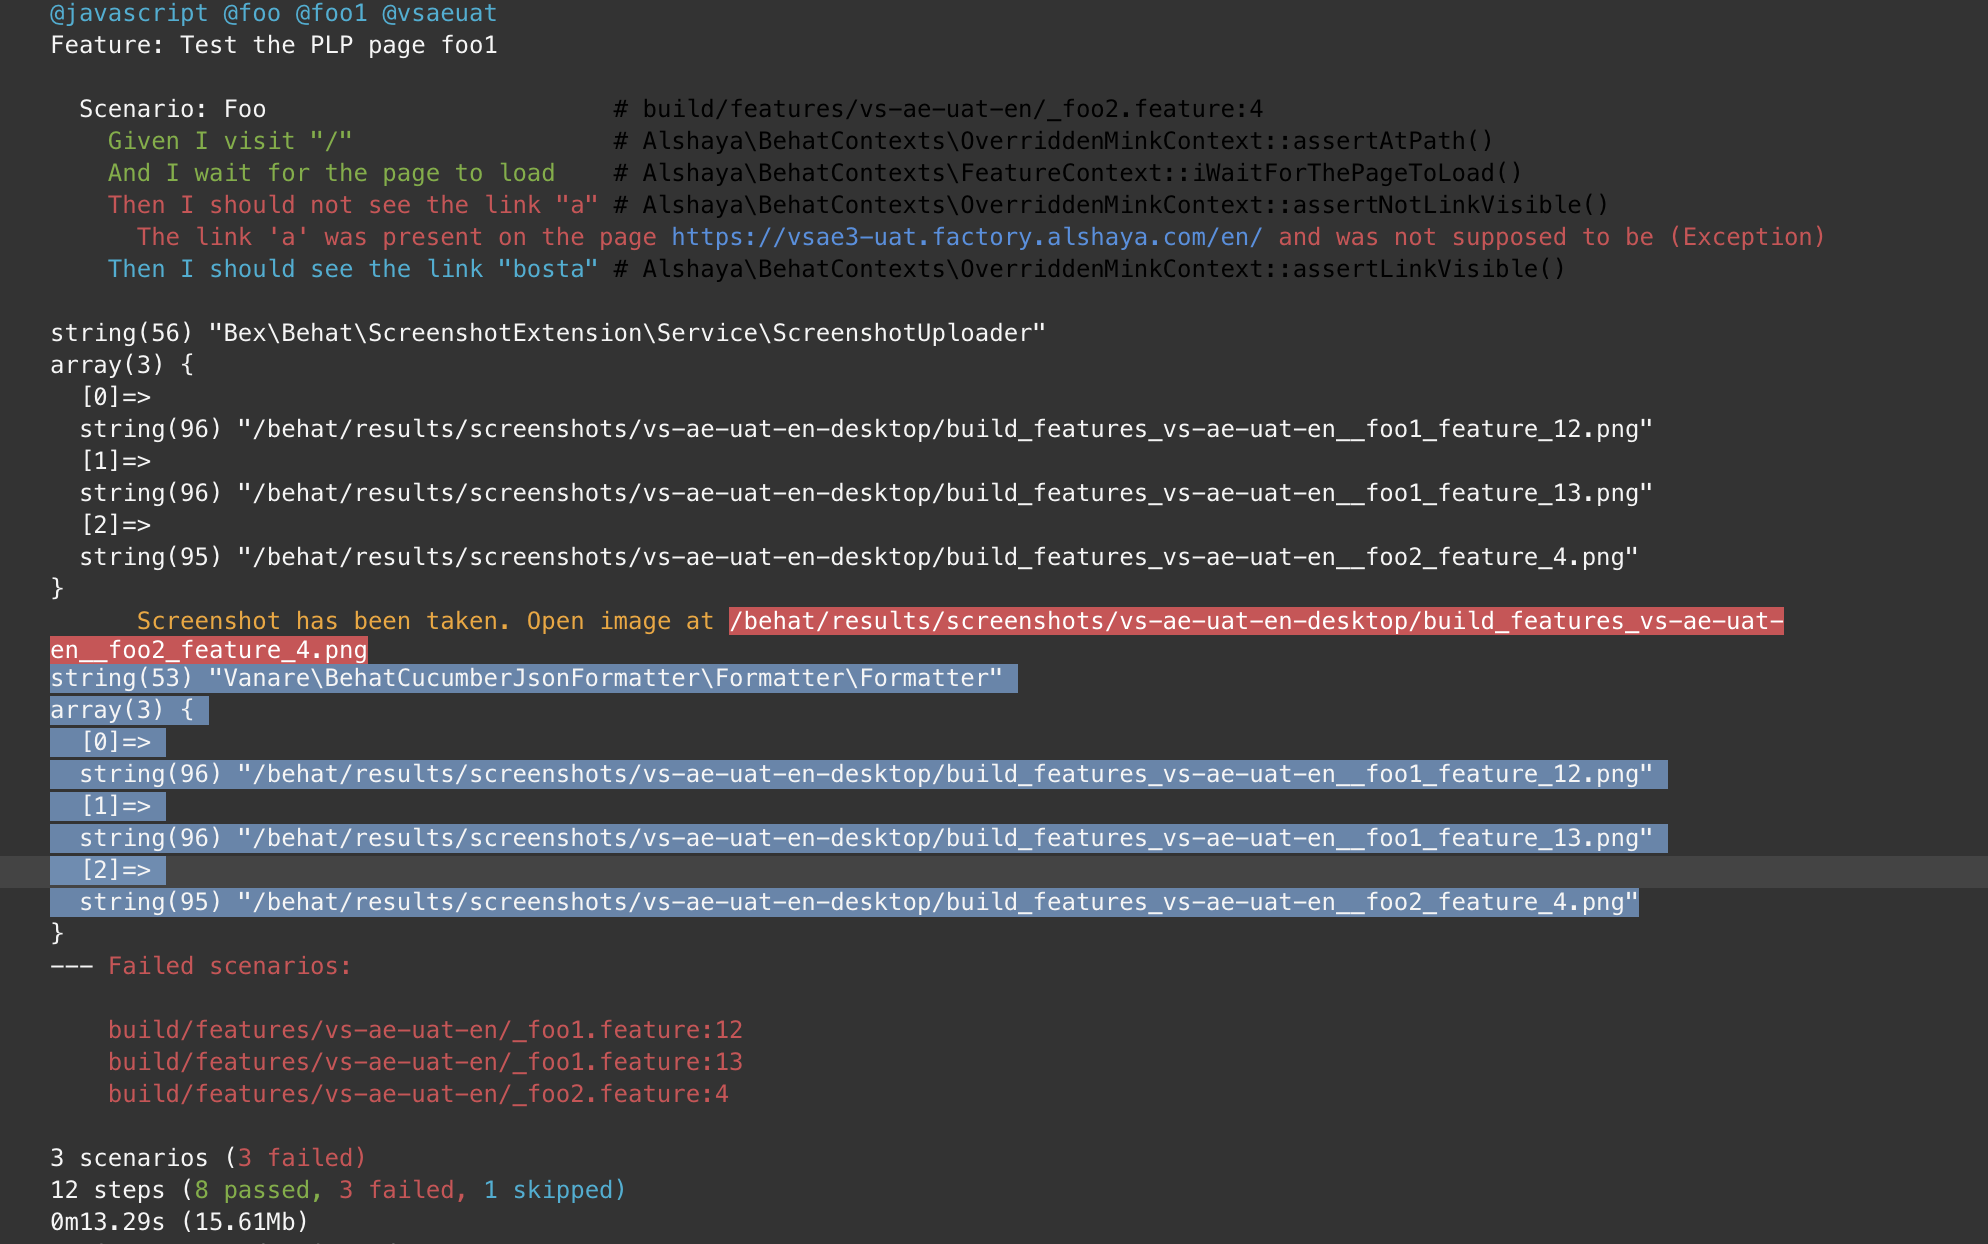The width and height of the screenshot is (1988, 1244).
Task: Click failed scenario build/features/vs-ae-uat-en/_foo2.feature:4
Action: pyautogui.click(x=417, y=1093)
